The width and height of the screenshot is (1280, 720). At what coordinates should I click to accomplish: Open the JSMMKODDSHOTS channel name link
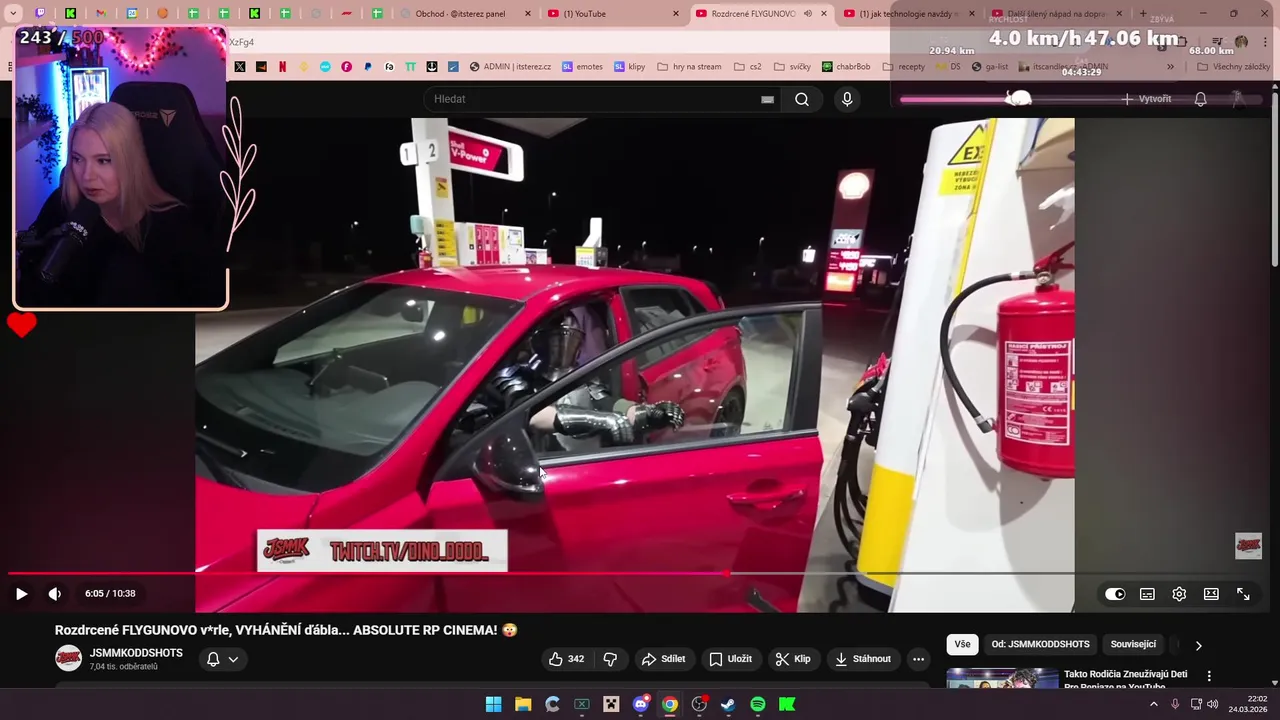tap(136, 653)
